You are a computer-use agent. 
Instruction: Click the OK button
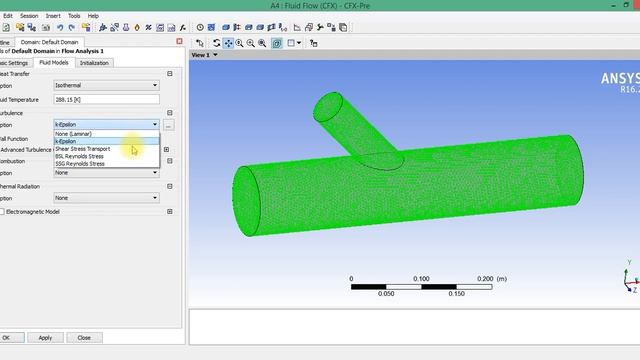coord(11,338)
